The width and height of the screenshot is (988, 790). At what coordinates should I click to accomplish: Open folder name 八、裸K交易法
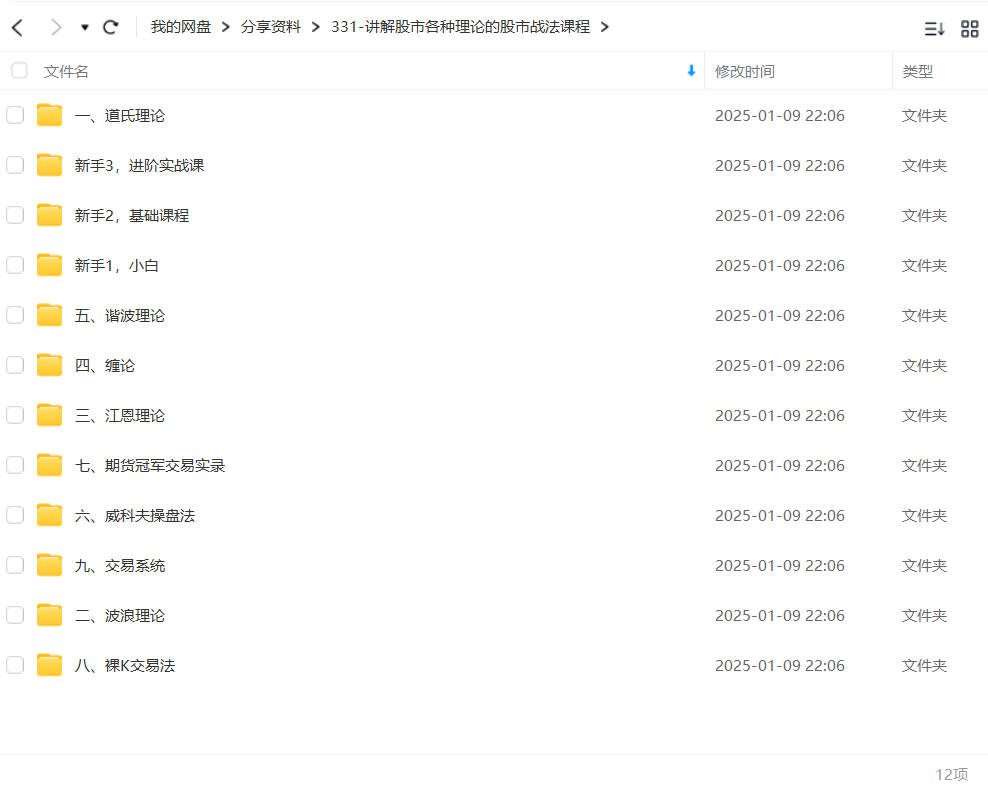tap(125, 665)
